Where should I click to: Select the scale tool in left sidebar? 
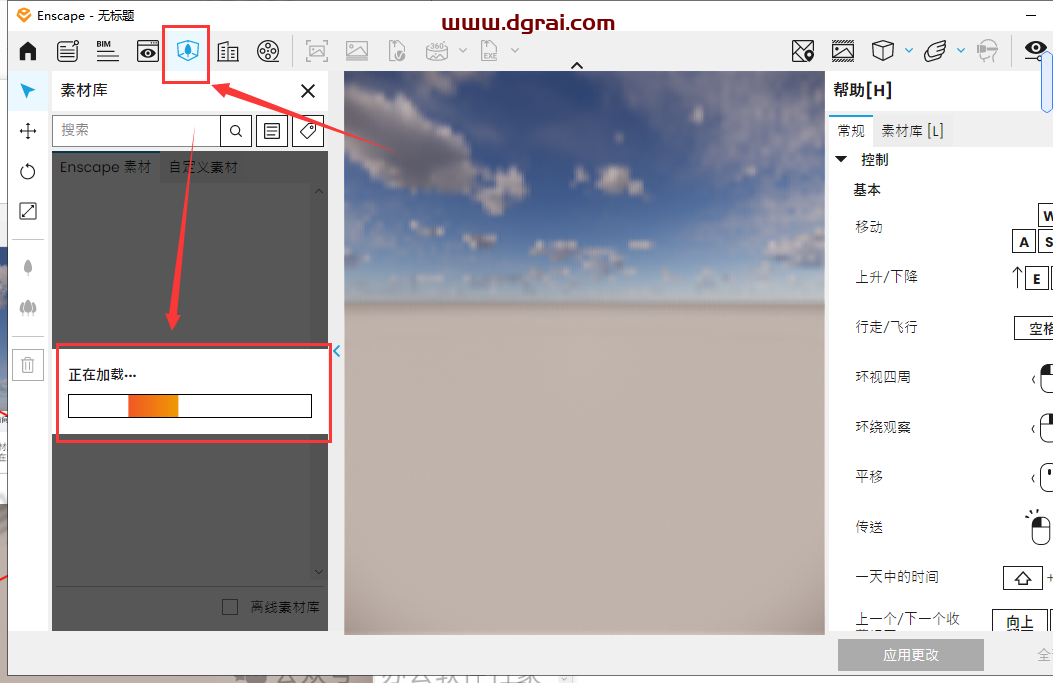coord(28,211)
